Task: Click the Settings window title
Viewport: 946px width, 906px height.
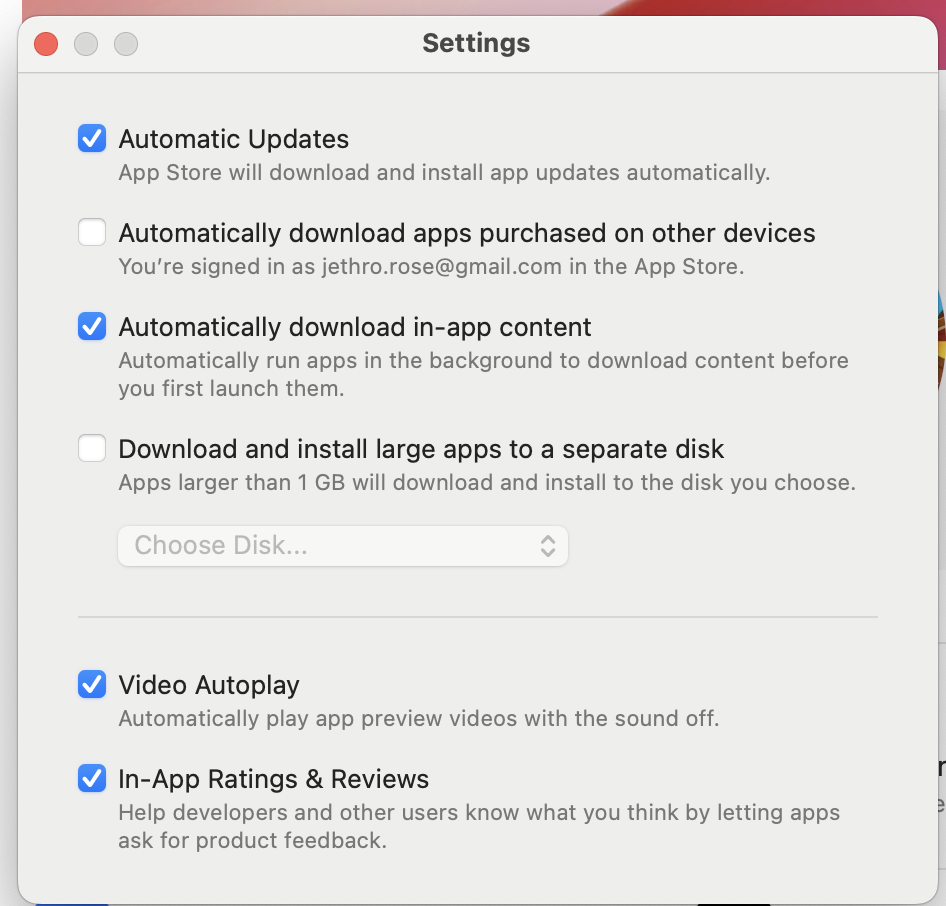Action: coord(476,43)
